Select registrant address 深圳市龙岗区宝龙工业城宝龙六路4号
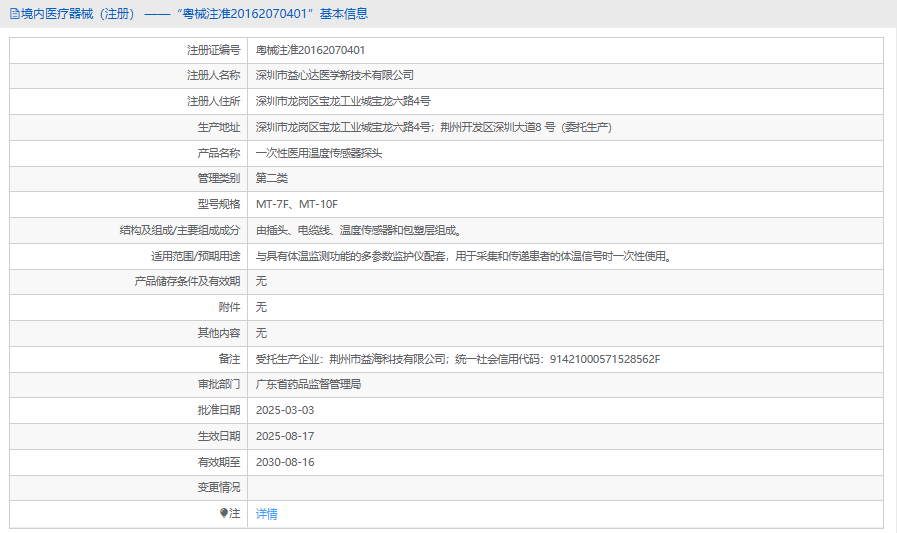This screenshot has height=533, width=898. pyautogui.click(x=343, y=101)
